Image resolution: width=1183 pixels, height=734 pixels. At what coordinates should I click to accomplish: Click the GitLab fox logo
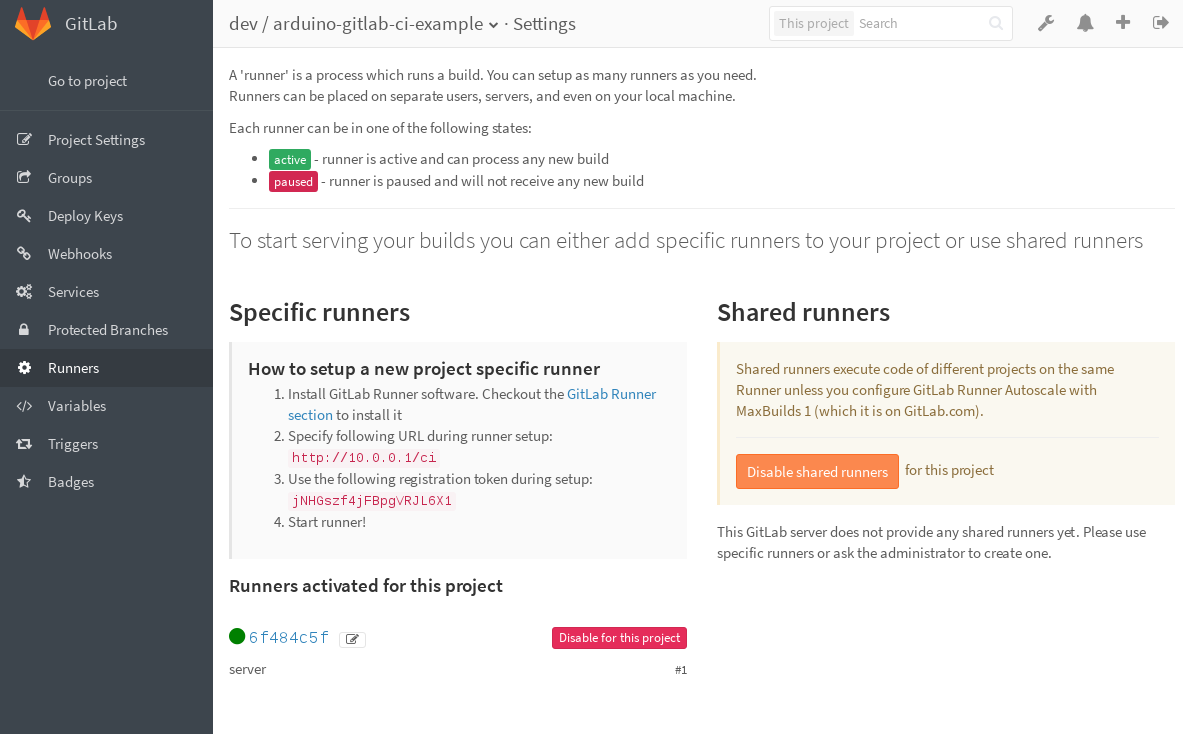33,23
